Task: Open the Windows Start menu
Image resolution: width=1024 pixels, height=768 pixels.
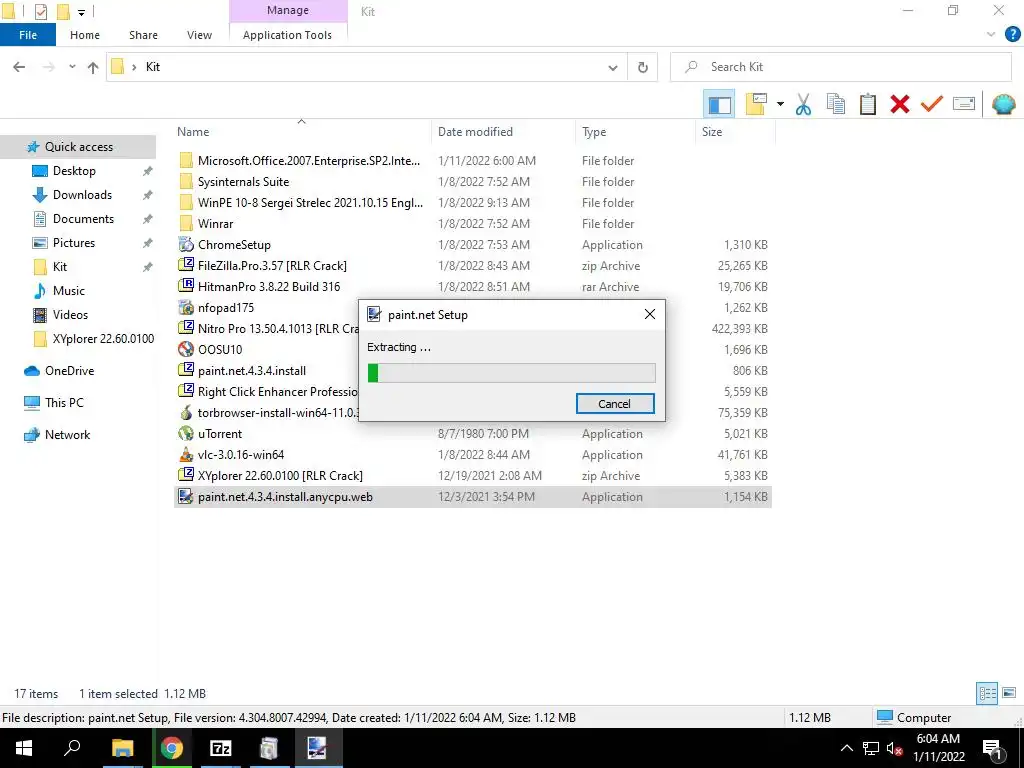Action: coord(24,748)
